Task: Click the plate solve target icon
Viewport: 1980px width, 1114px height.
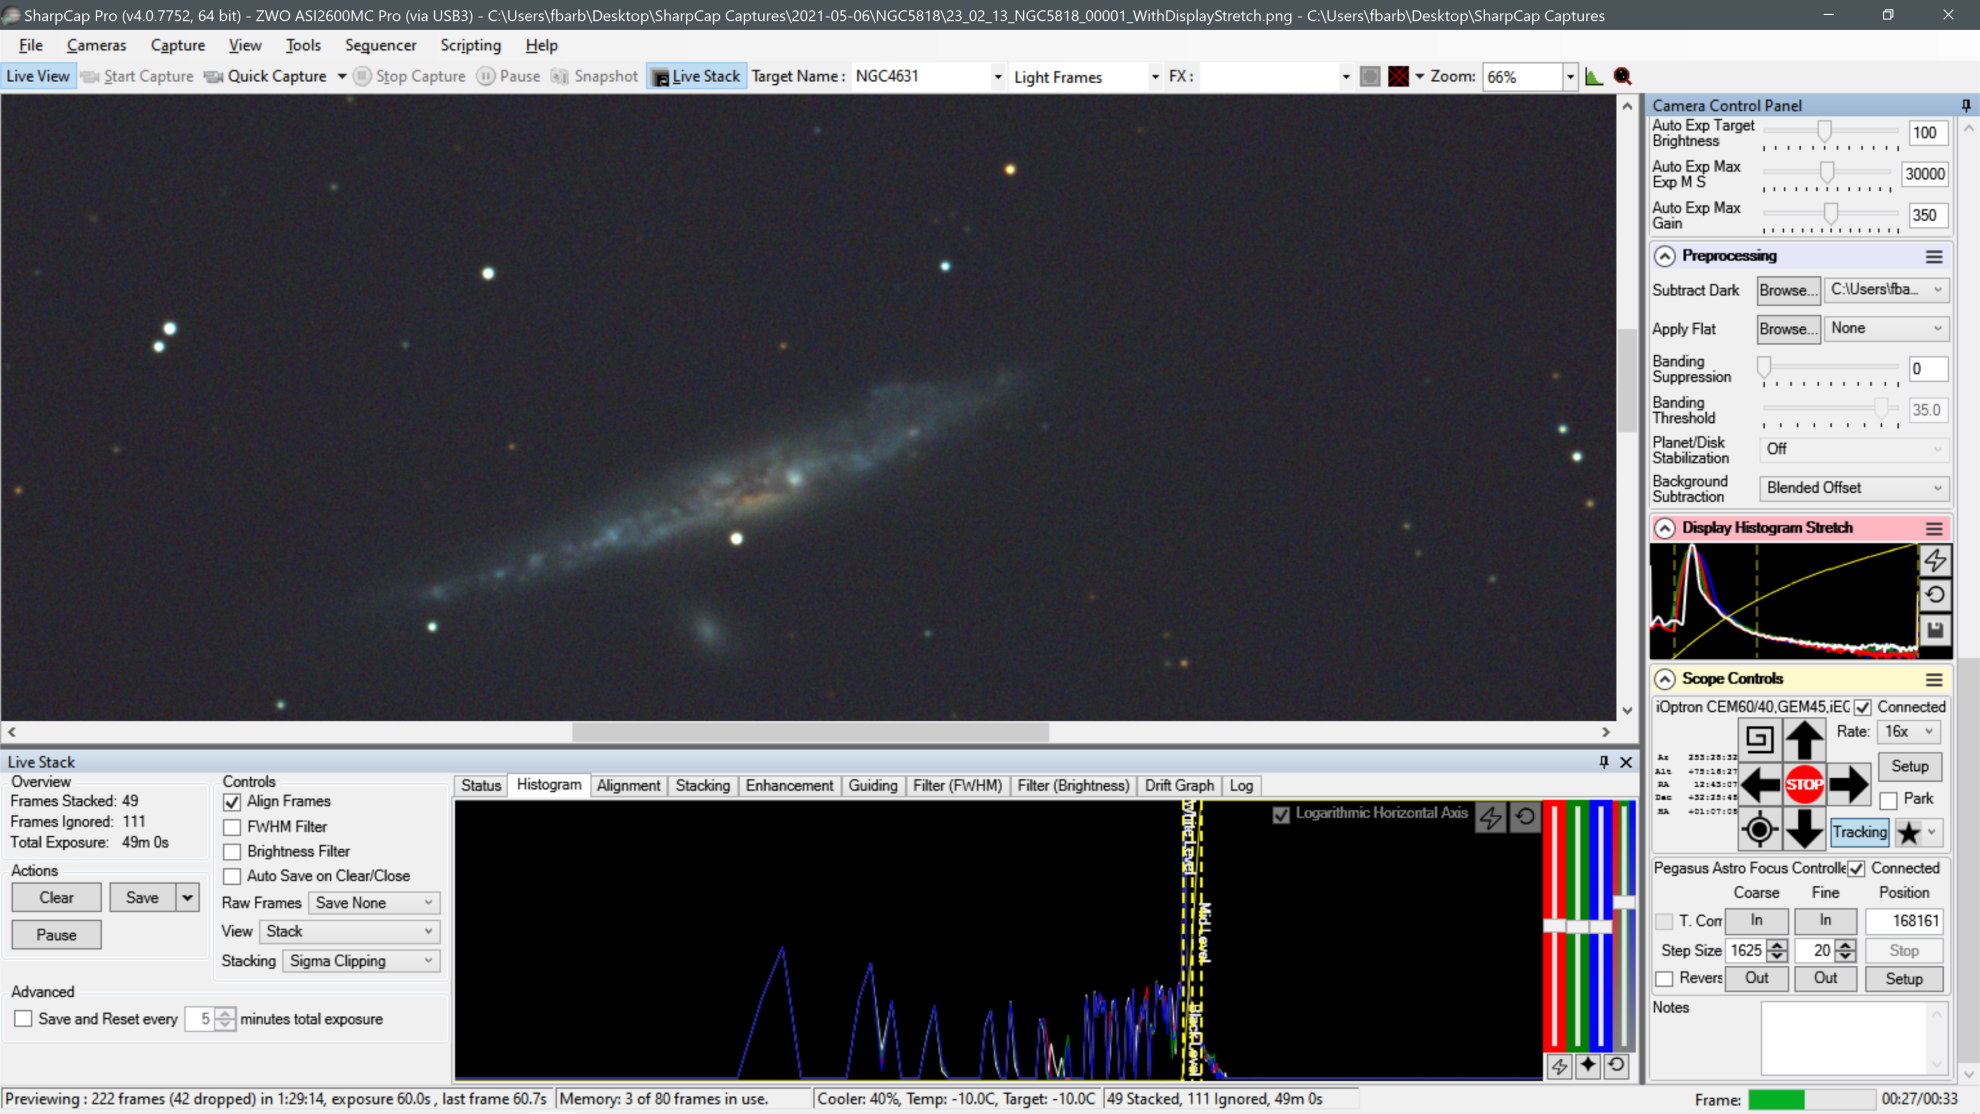Action: [1760, 829]
